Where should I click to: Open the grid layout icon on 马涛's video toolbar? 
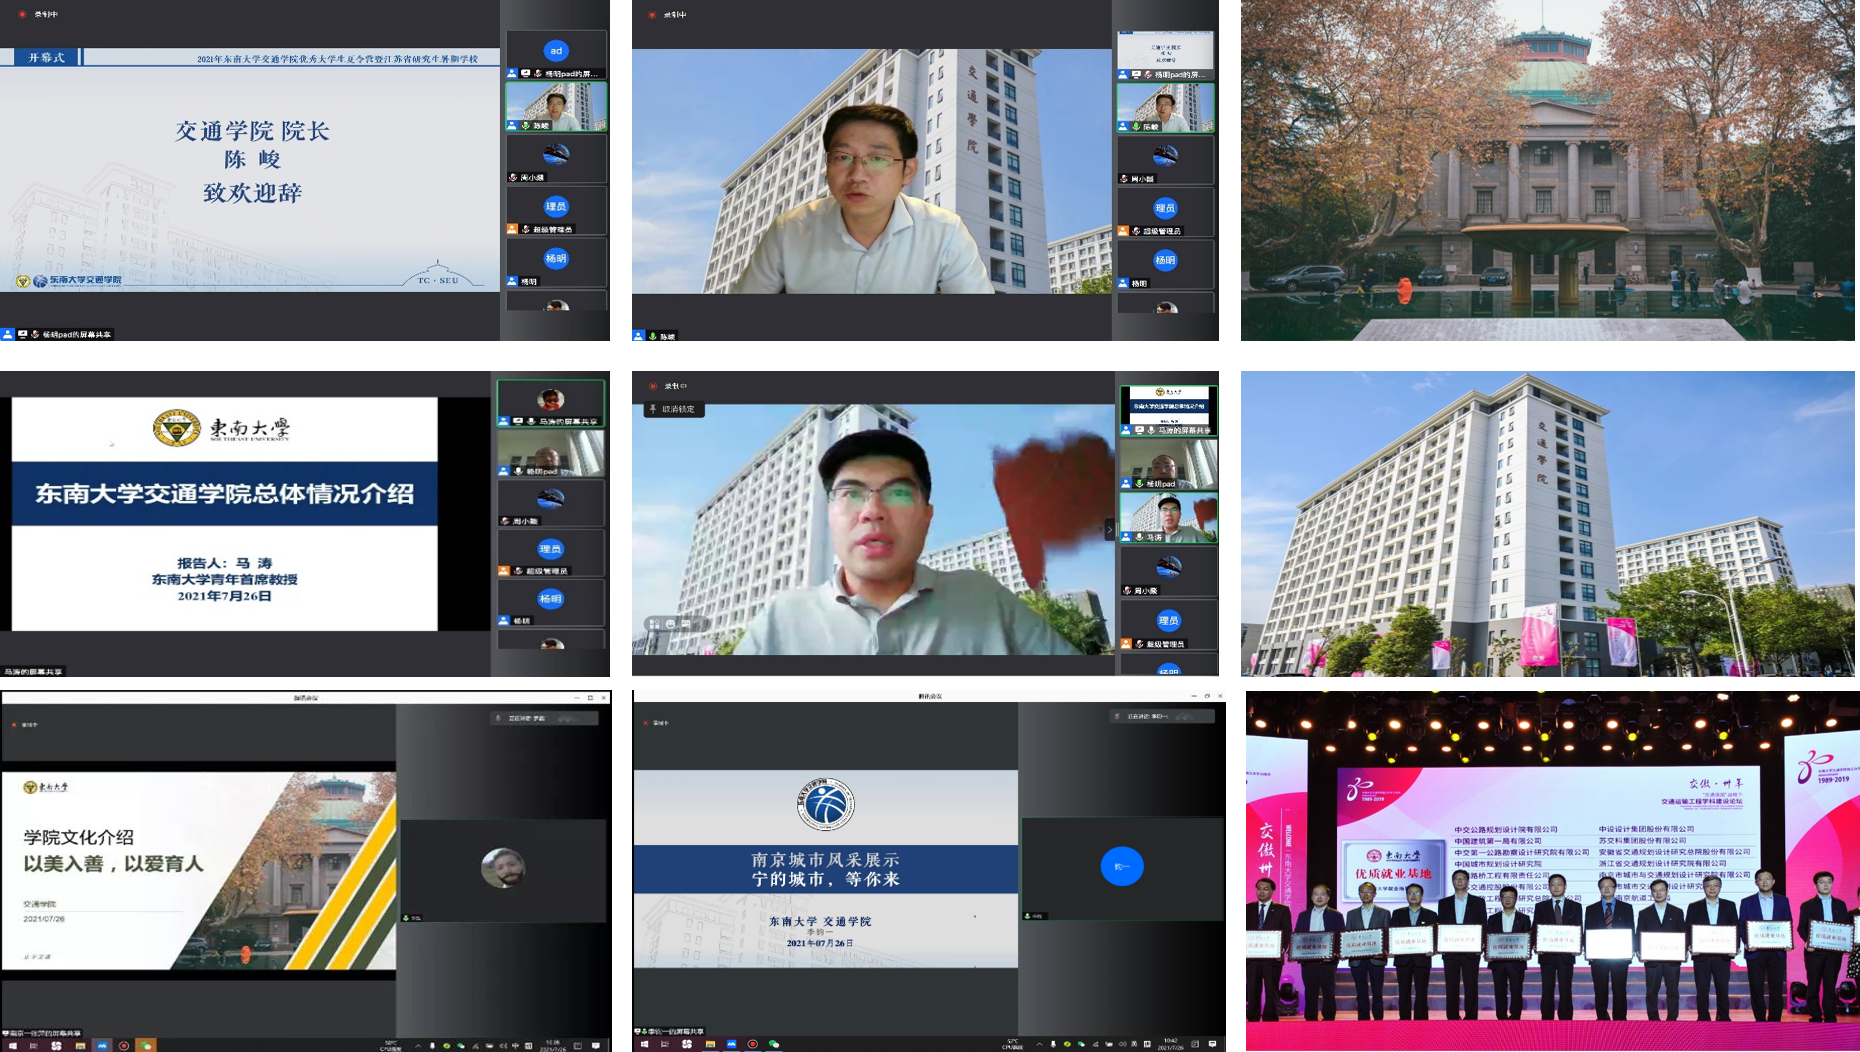(654, 624)
